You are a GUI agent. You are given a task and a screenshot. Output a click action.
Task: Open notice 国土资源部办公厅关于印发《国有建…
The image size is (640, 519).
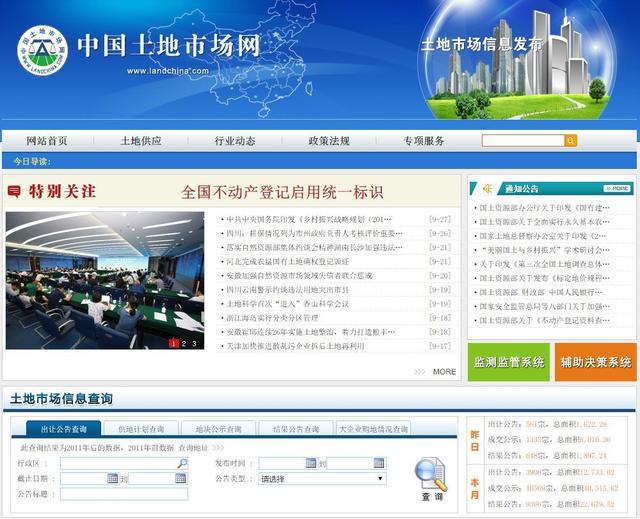click(x=544, y=208)
